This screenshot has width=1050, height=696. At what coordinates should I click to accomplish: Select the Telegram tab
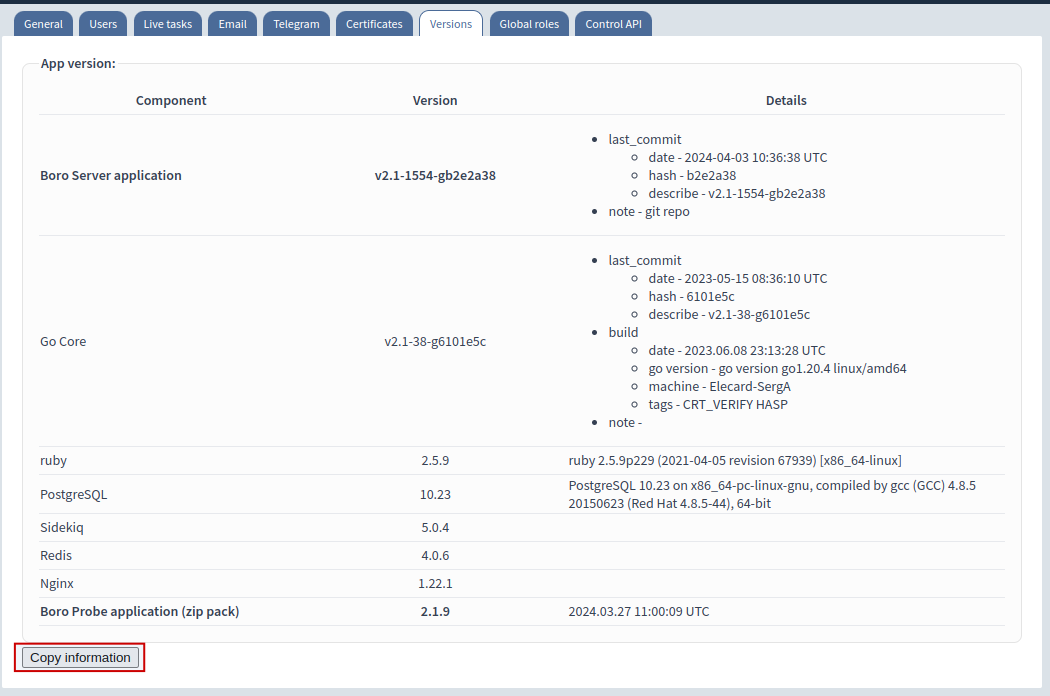pos(296,24)
